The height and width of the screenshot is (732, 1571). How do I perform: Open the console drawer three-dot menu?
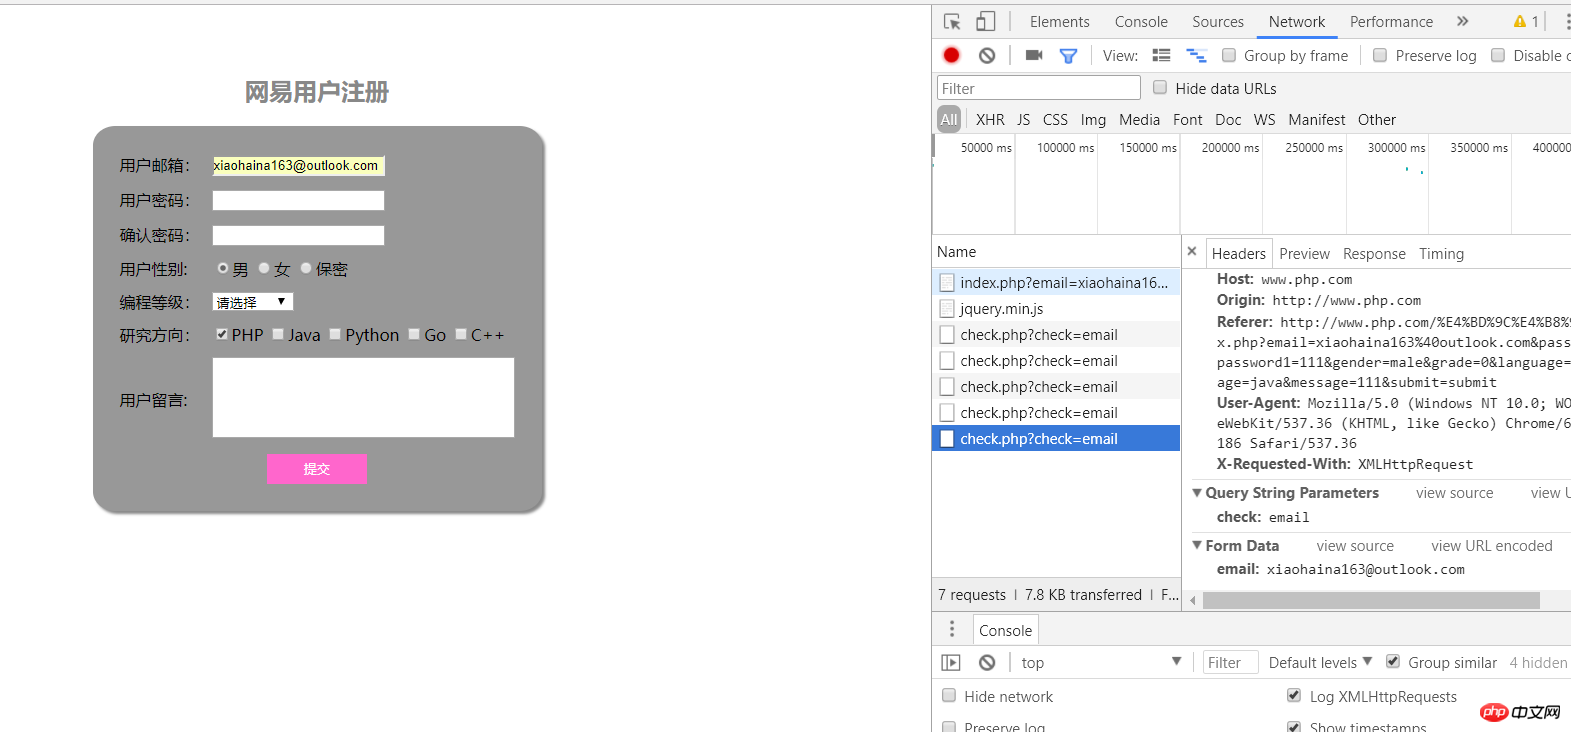tap(952, 629)
